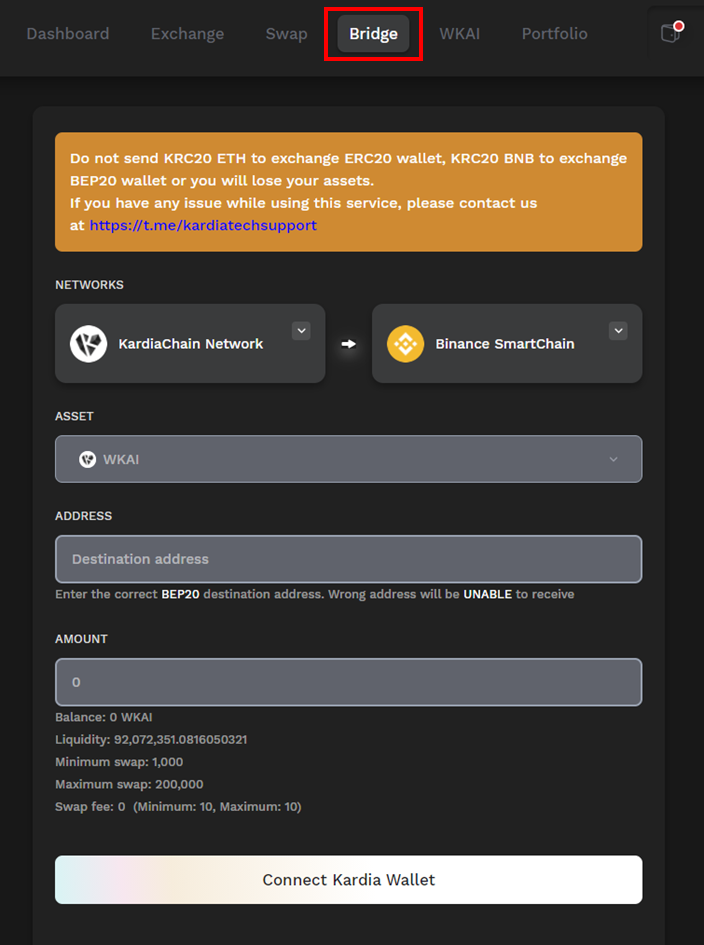Image resolution: width=704 pixels, height=945 pixels.
Task: Click the Amount input field
Action: click(348, 682)
